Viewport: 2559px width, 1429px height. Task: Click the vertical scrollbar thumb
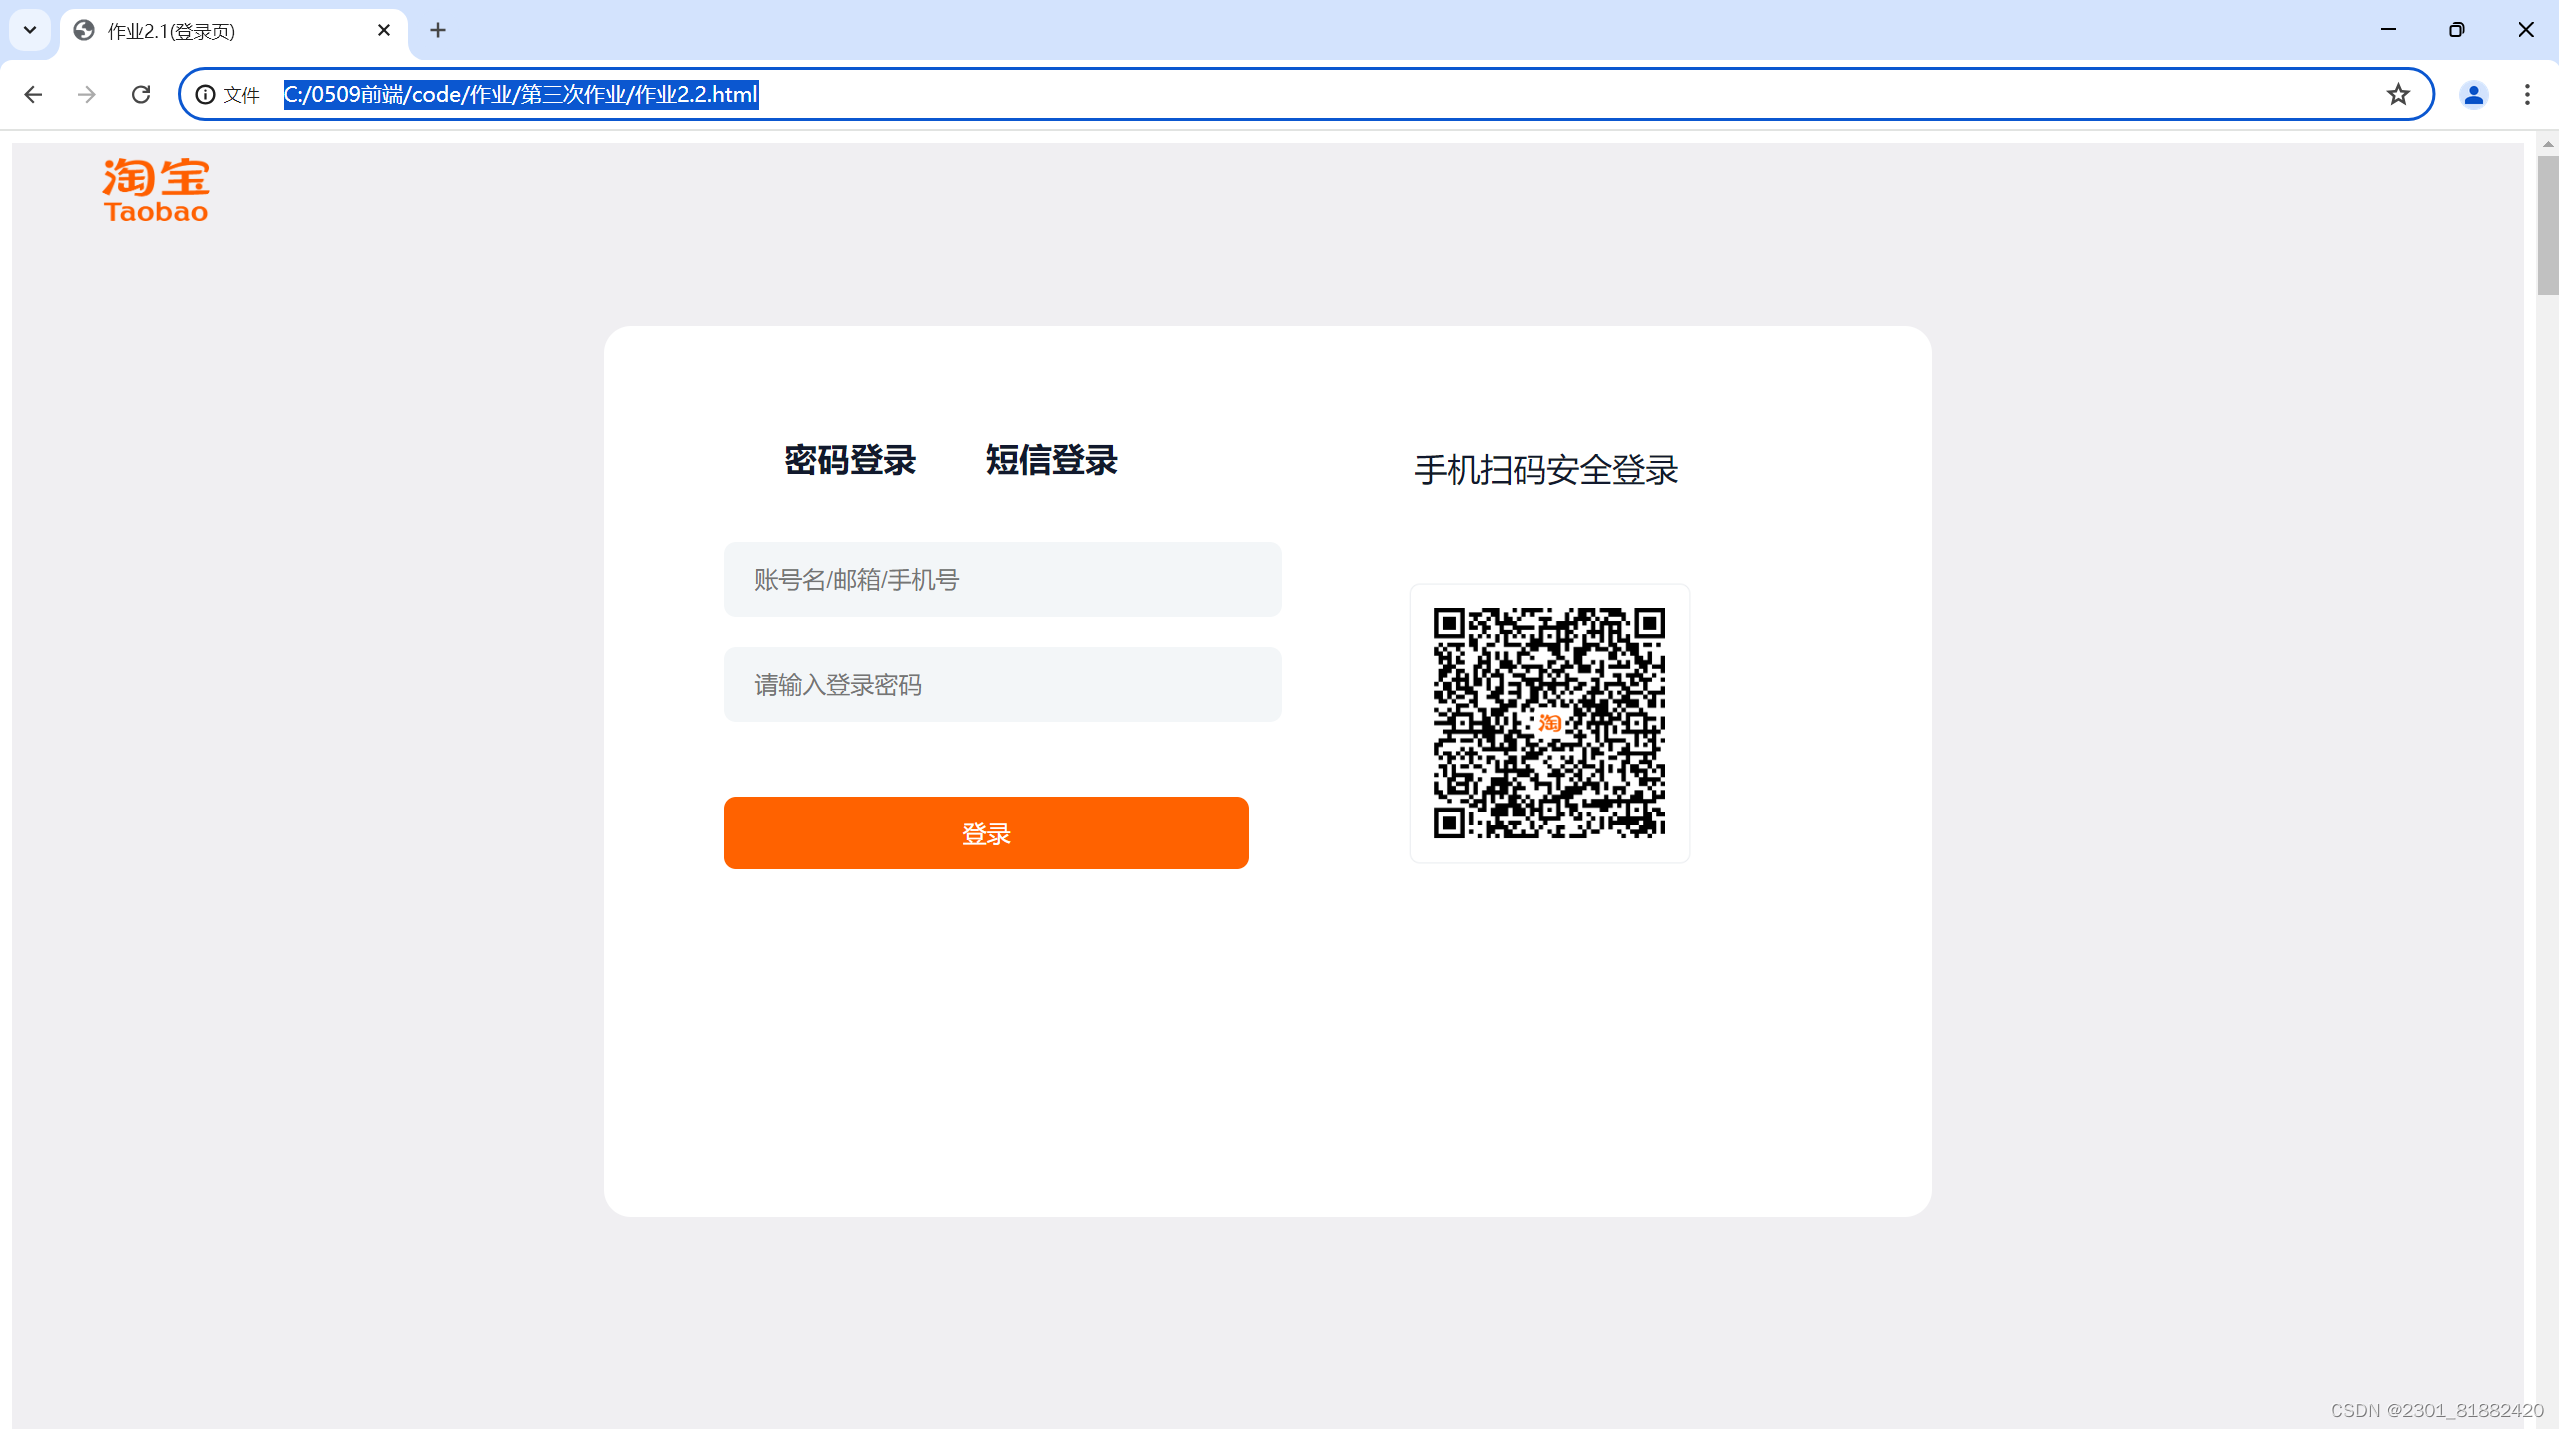2546,225
